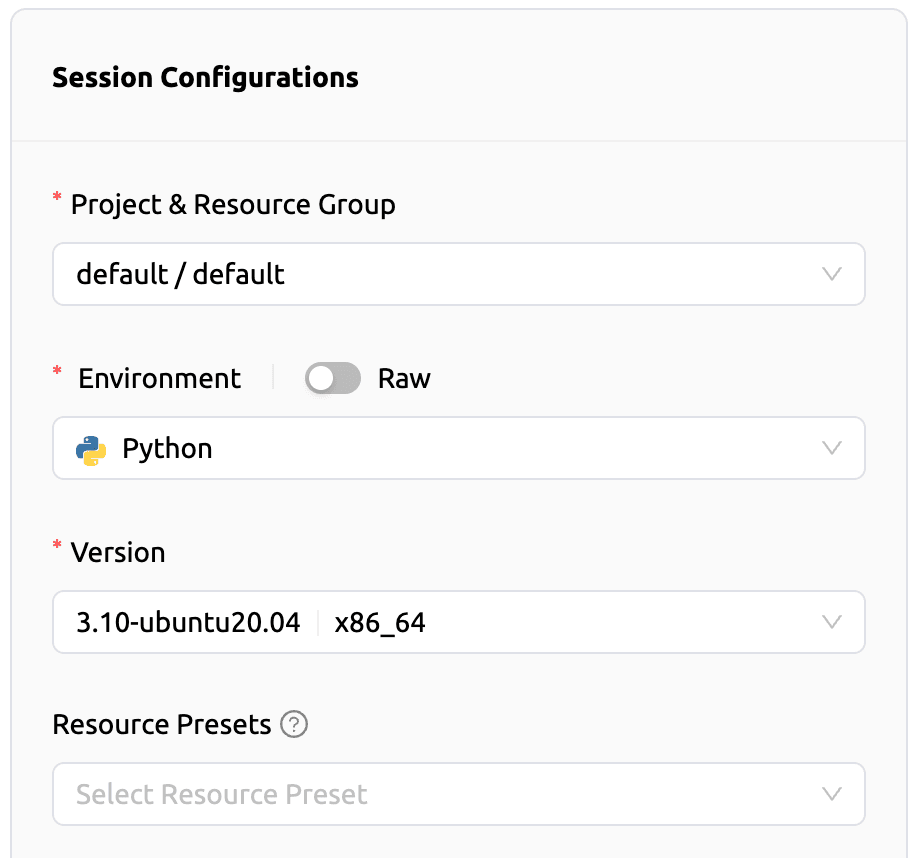This screenshot has height=858, width=916.
Task: Click the Environment field label
Action: pyautogui.click(x=159, y=378)
